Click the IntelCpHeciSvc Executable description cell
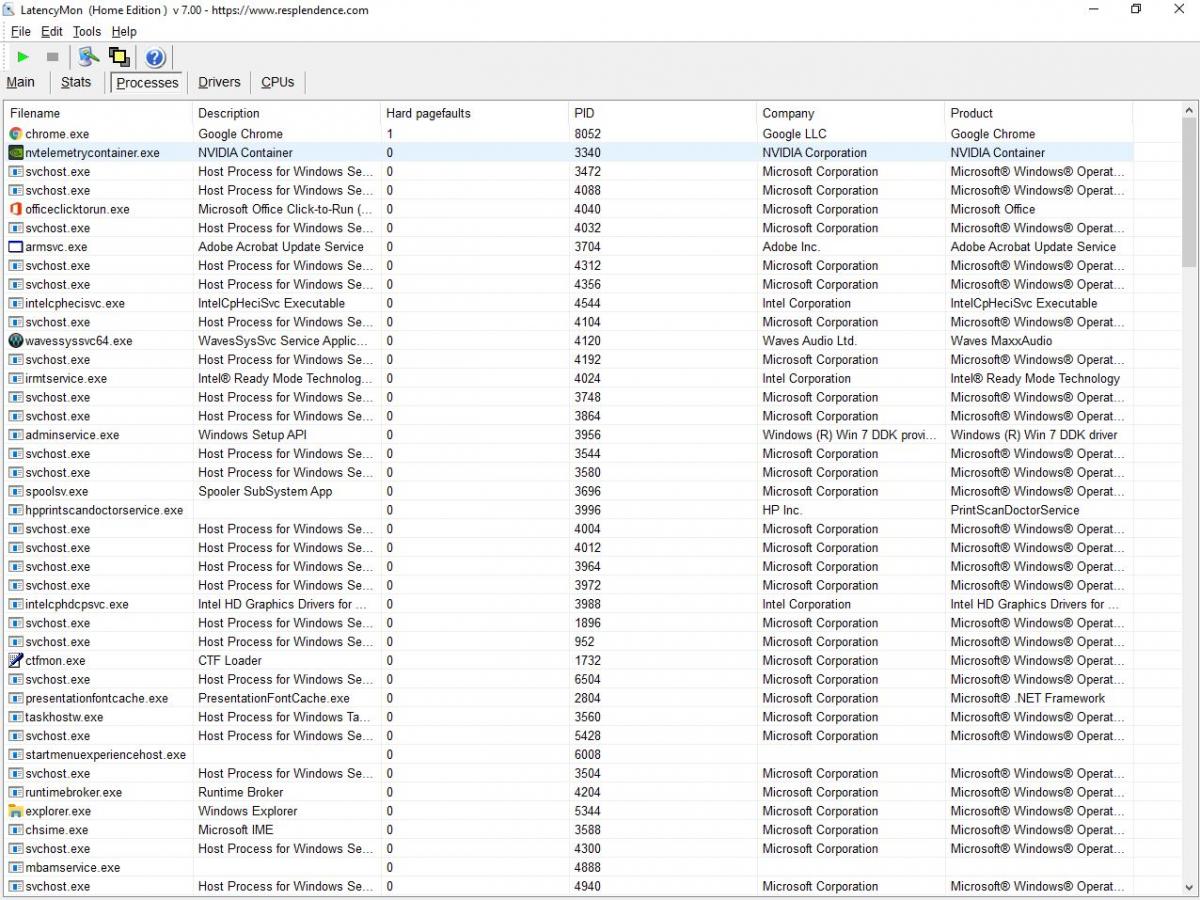Viewport: 1200px width, 900px height. click(x=272, y=303)
